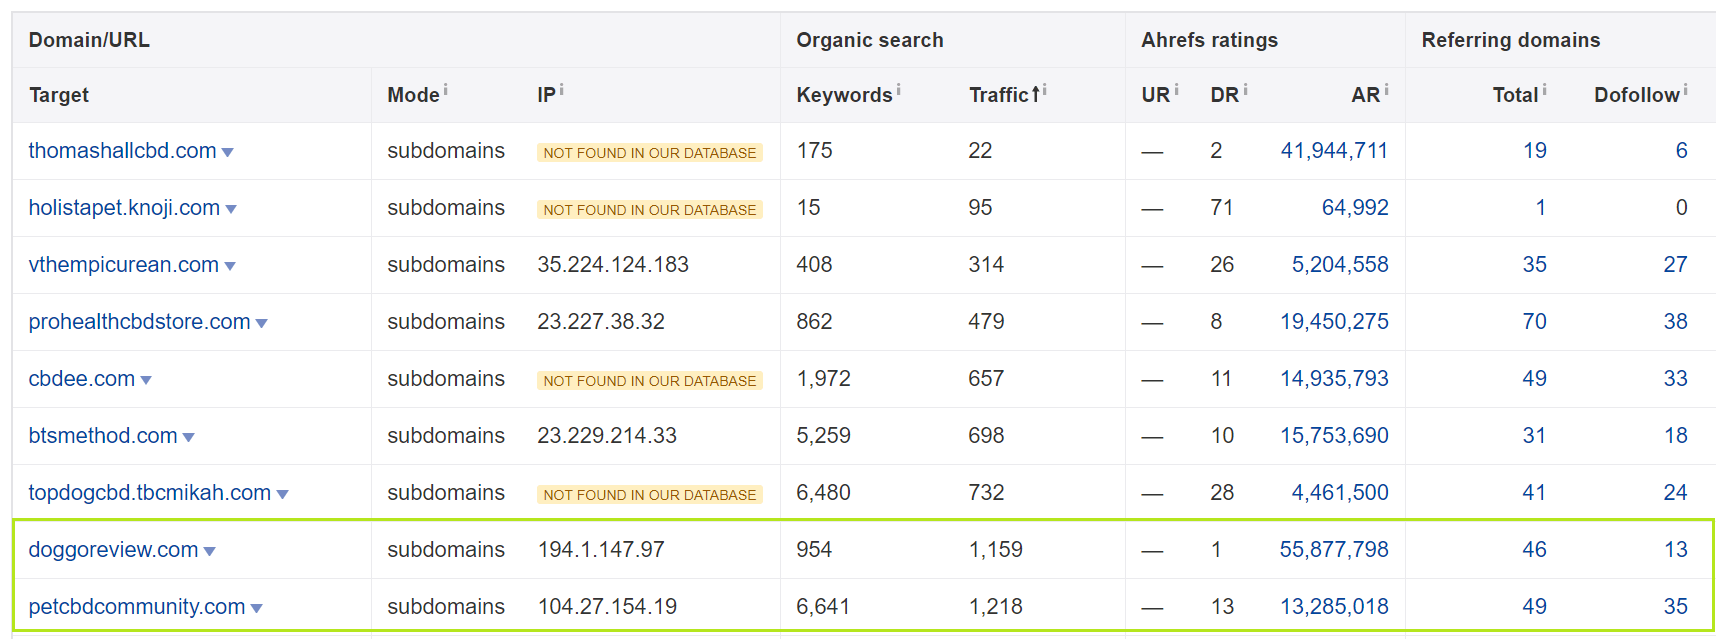Screen dimensions: 1716x639
Task: Open dropdown arrow beside vthempicurean.com
Action: pos(230,267)
